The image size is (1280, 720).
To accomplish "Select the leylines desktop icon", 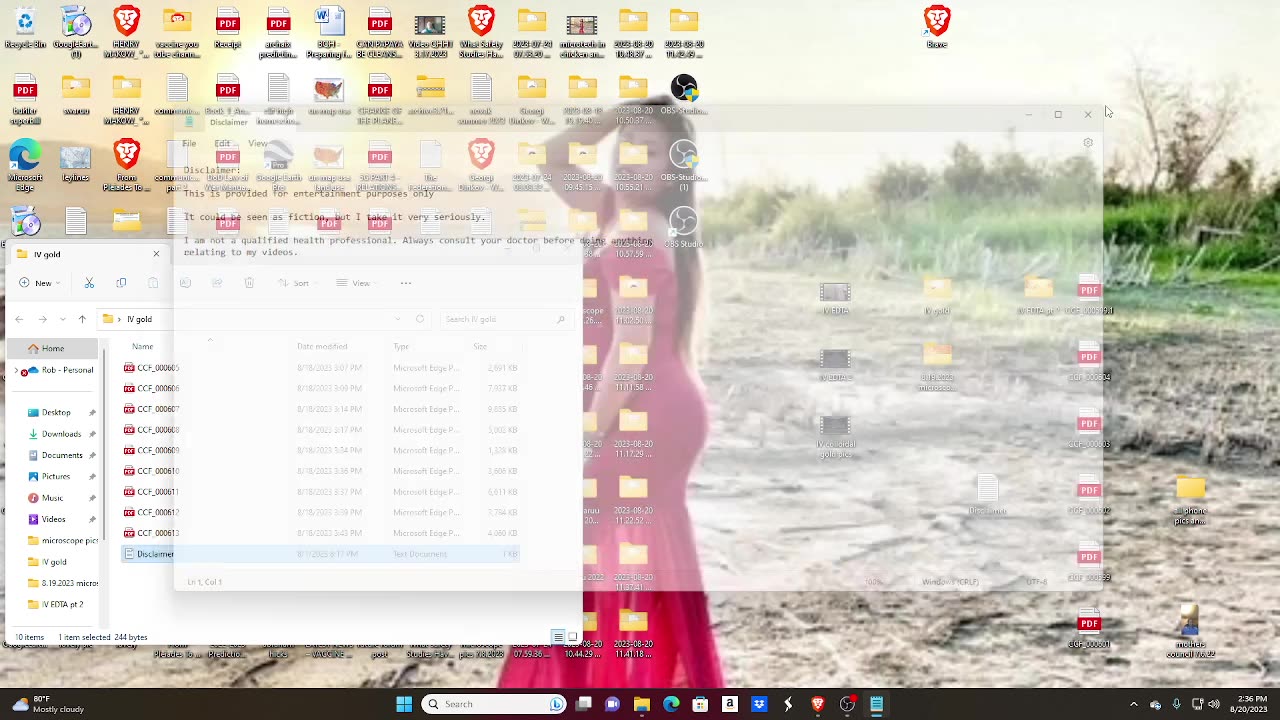I will tap(75, 165).
